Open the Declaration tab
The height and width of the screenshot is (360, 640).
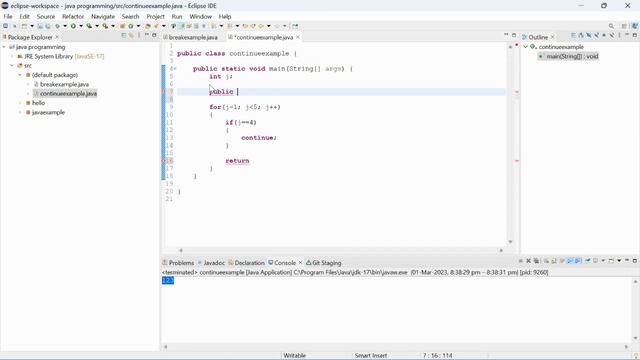(246, 263)
